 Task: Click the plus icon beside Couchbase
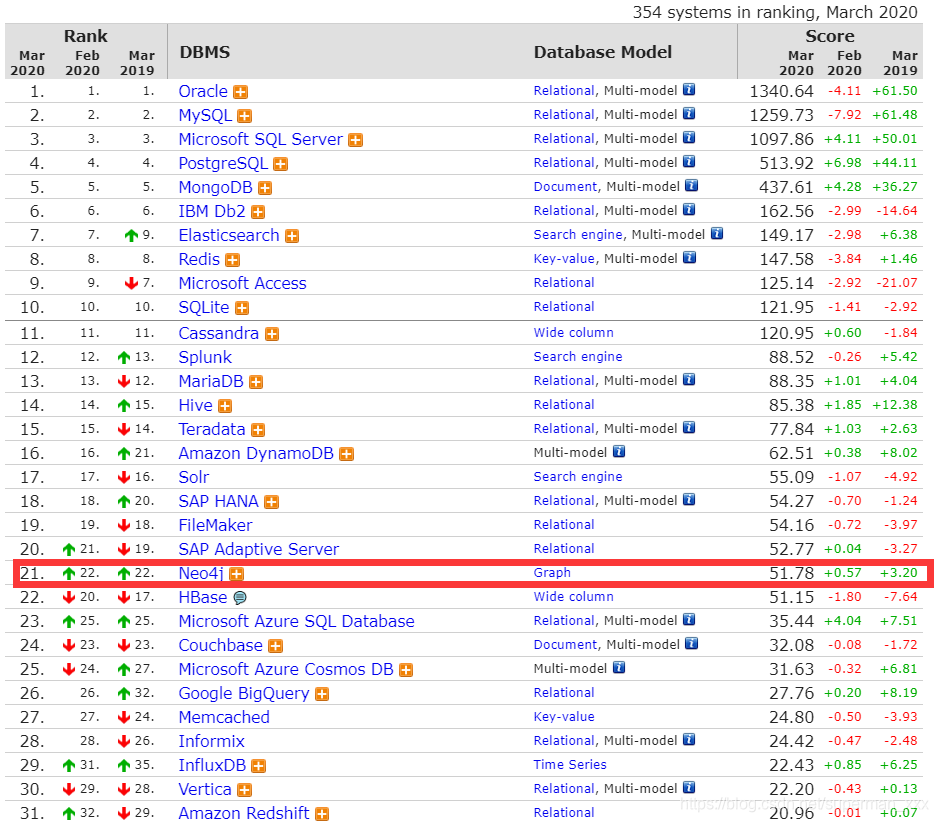click(275, 646)
